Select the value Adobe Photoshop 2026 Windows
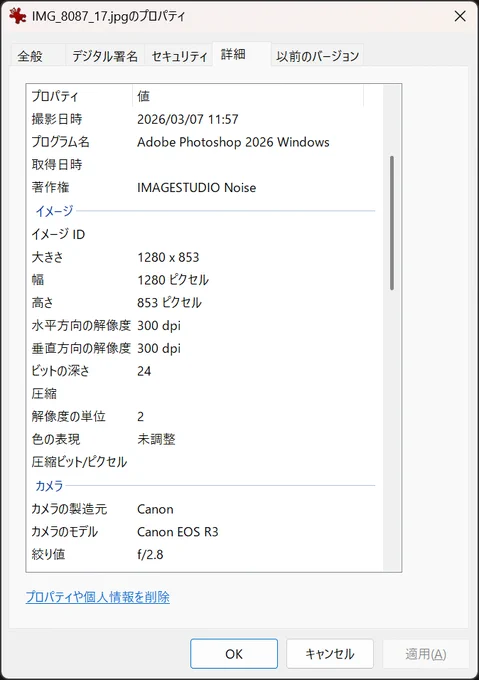The image size is (479, 680). coord(233,142)
